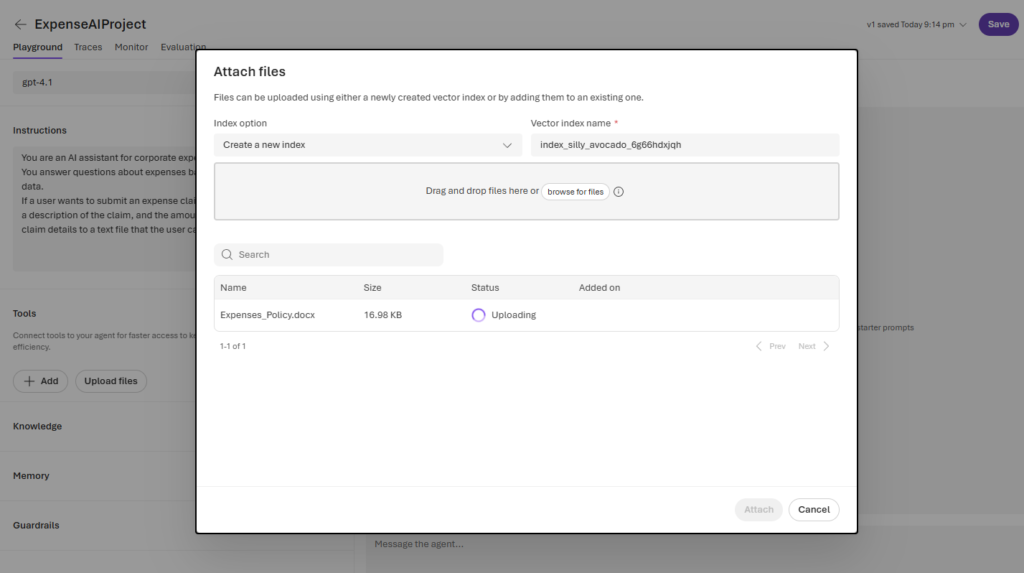This screenshot has width=1024, height=573.
Task: Open the gpt-4.1 model selector
Action: click(x=100, y=82)
